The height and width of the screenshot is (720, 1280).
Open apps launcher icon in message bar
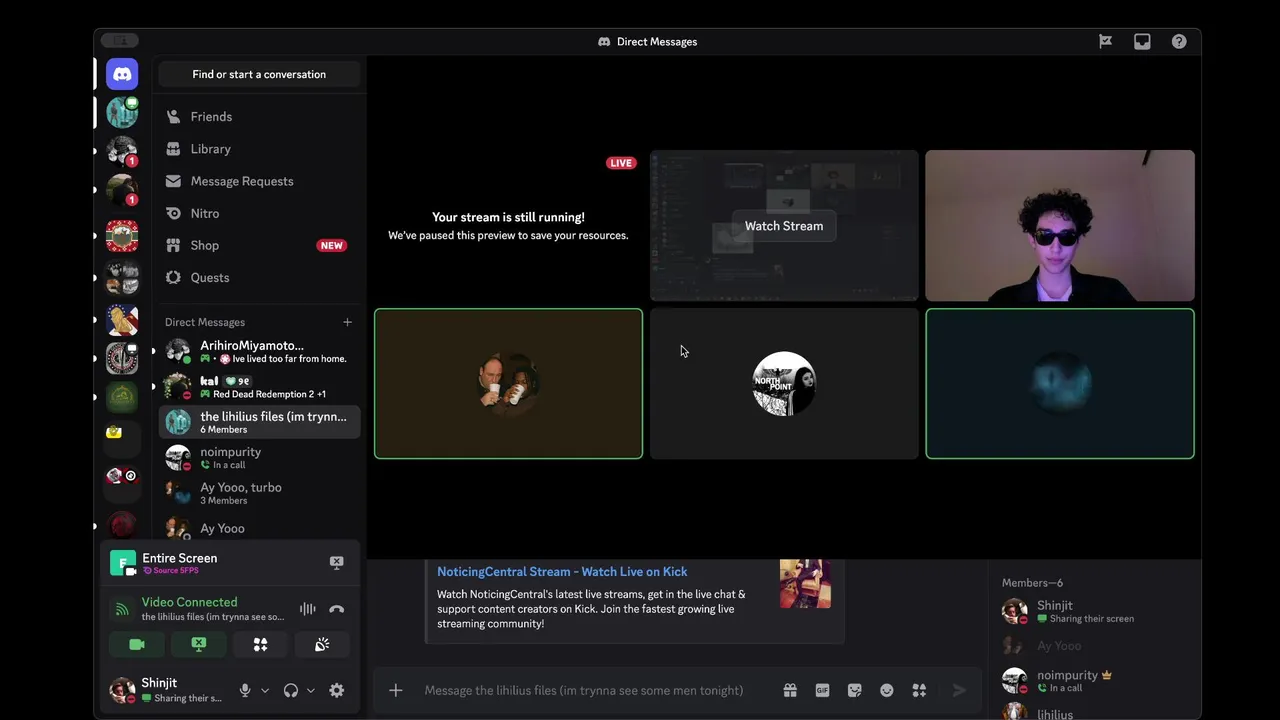coord(919,690)
